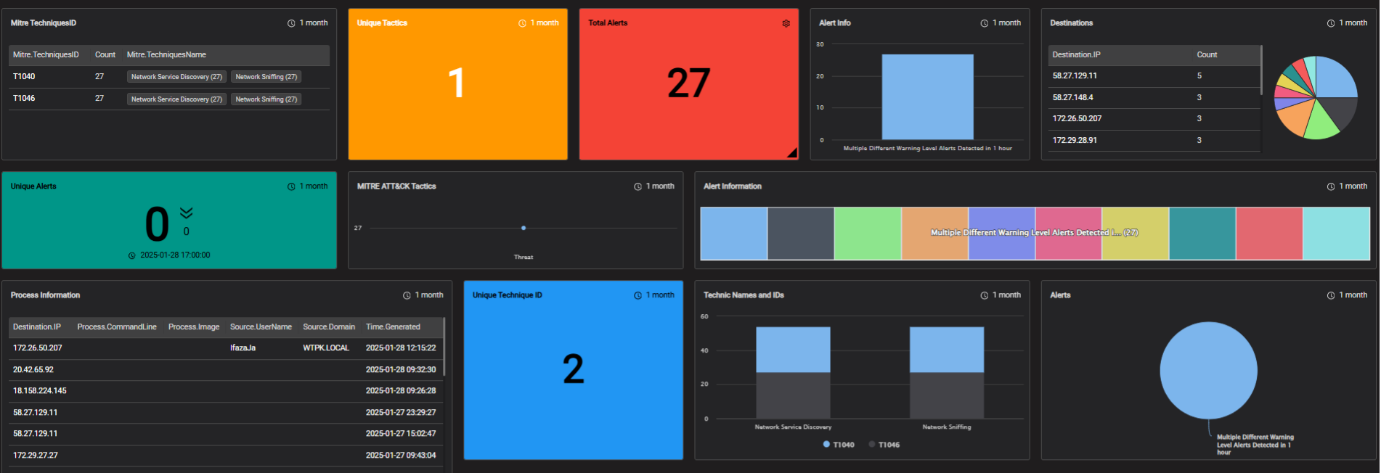Image resolution: width=1381 pixels, height=473 pixels.
Task: Select timestamp 2025-01-27 23:29:27
Action: tap(401, 411)
